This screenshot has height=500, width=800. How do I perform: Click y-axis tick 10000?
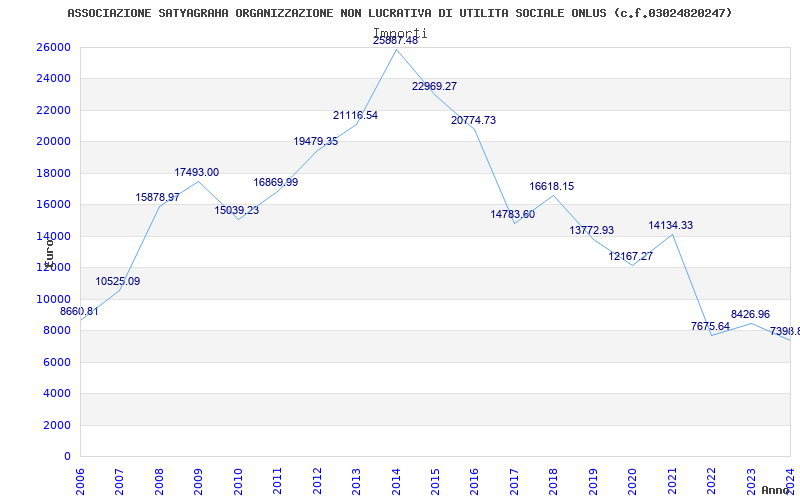coord(53,298)
